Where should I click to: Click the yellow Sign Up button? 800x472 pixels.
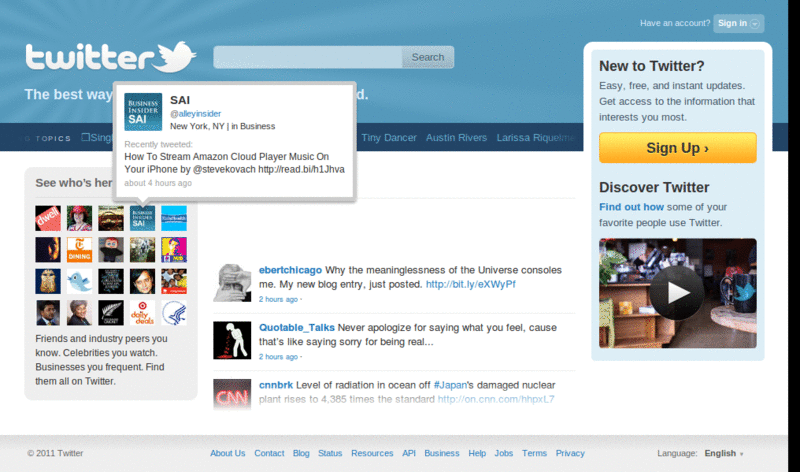tap(678, 148)
